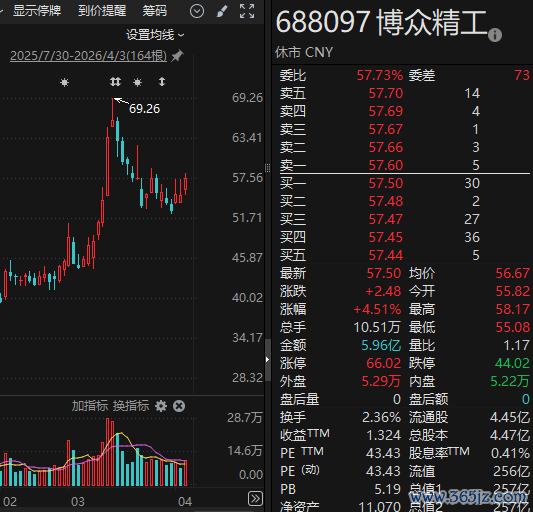Viewport: 533px width, 512px height.
Task: Click the double up-down arrows event marker
Action: click(115, 82)
